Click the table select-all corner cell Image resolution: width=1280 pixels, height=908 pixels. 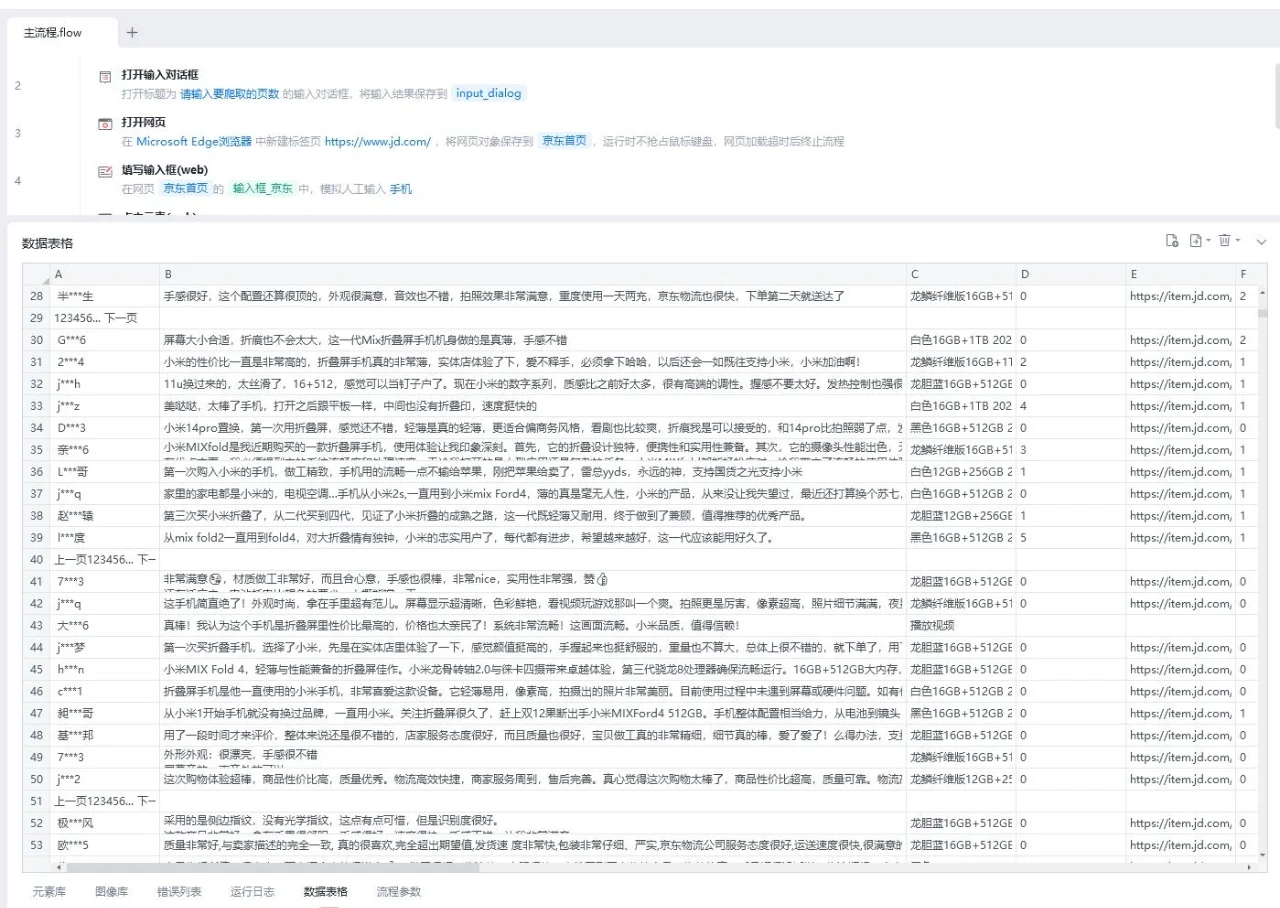pyautogui.click(x=37, y=274)
